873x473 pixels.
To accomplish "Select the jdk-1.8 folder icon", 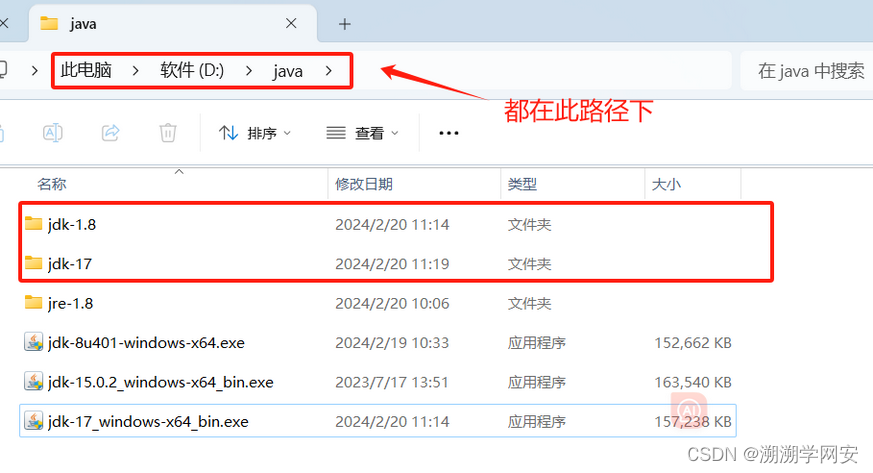I will coord(34,224).
